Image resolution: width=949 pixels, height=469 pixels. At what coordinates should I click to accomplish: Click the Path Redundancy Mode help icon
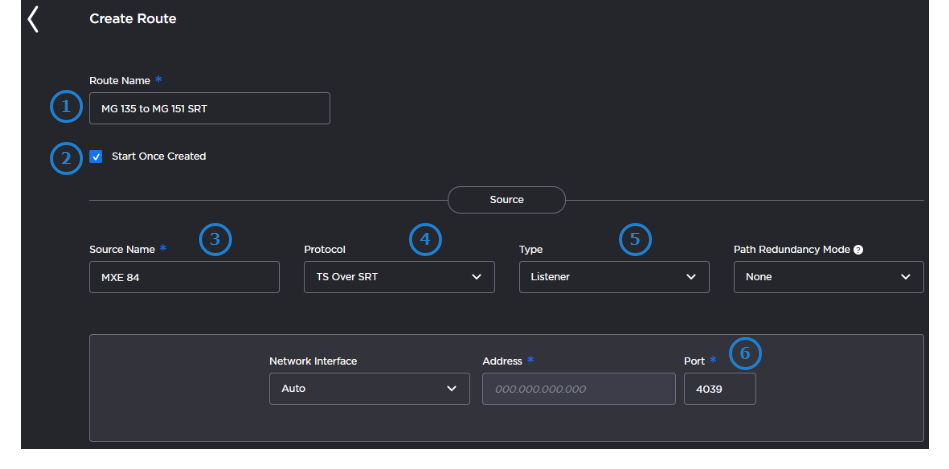click(858, 248)
